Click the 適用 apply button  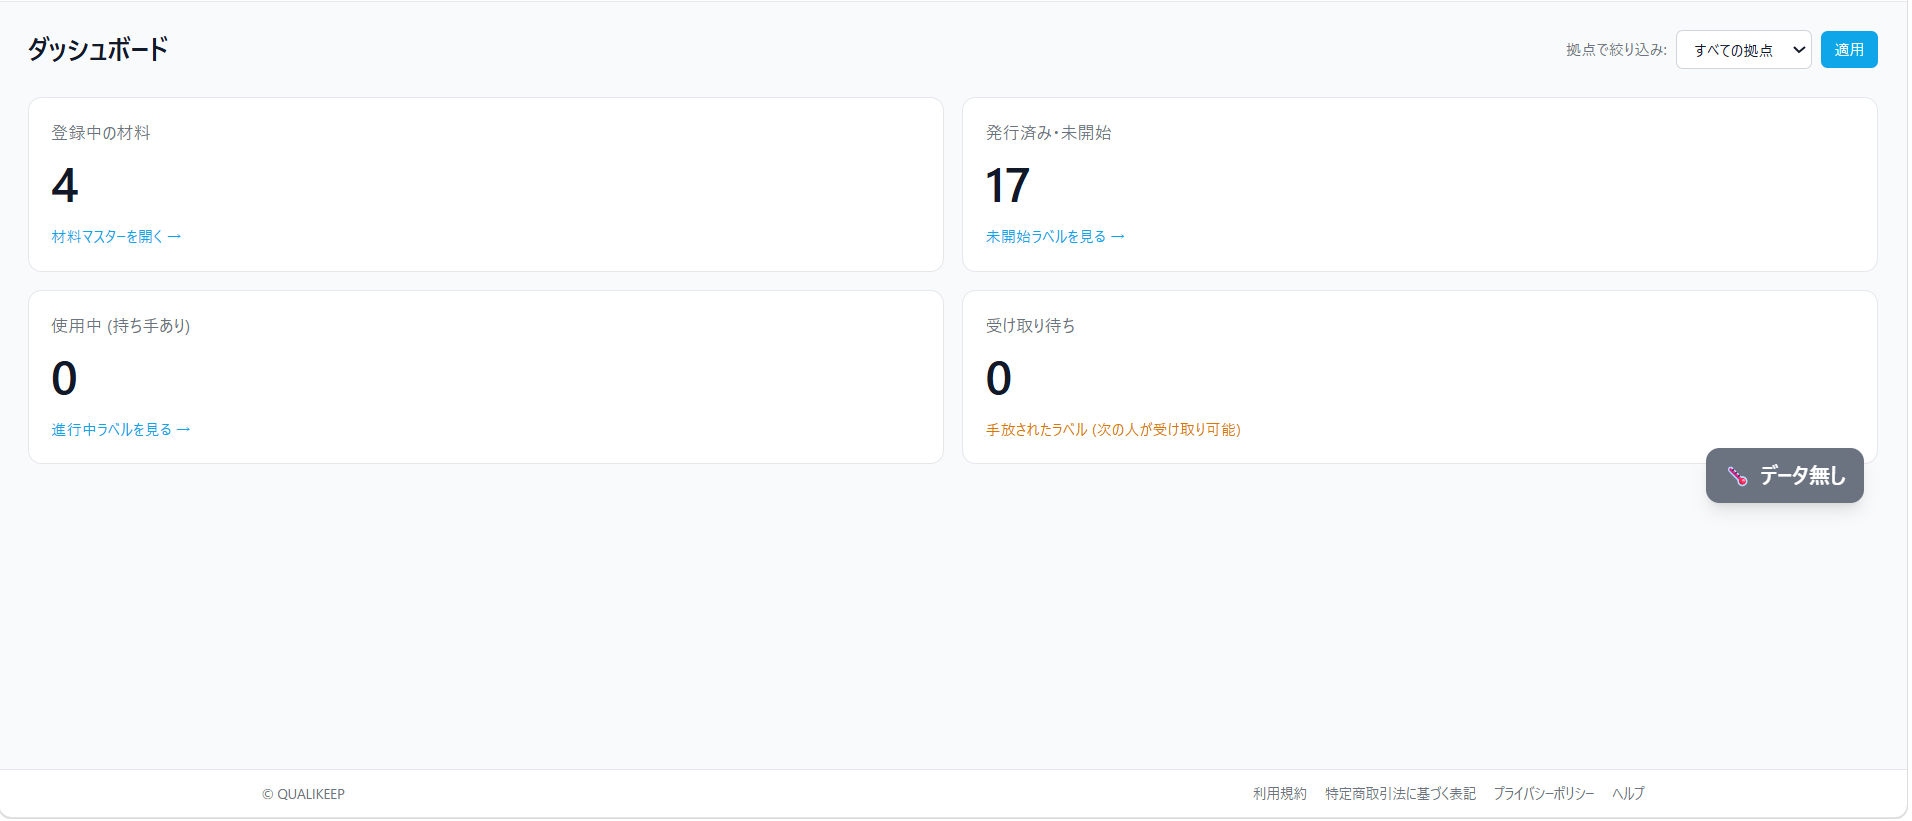pos(1848,50)
